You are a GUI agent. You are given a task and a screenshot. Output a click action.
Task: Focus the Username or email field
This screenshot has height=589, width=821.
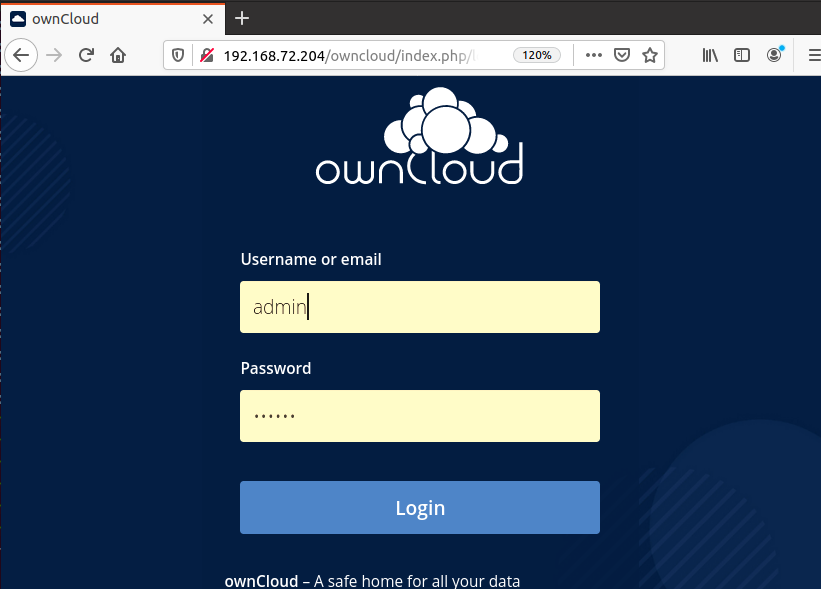click(x=420, y=307)
